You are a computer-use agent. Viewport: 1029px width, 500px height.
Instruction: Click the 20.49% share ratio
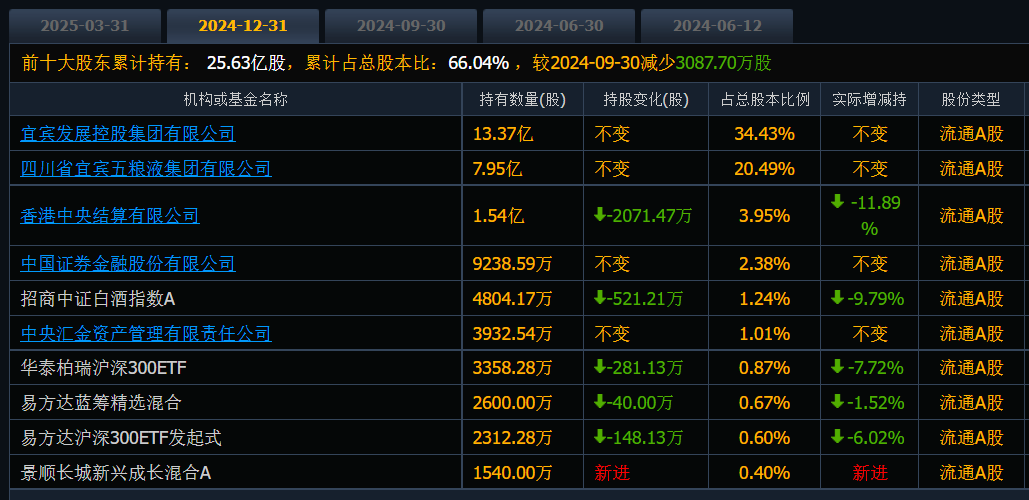(765, 169)
